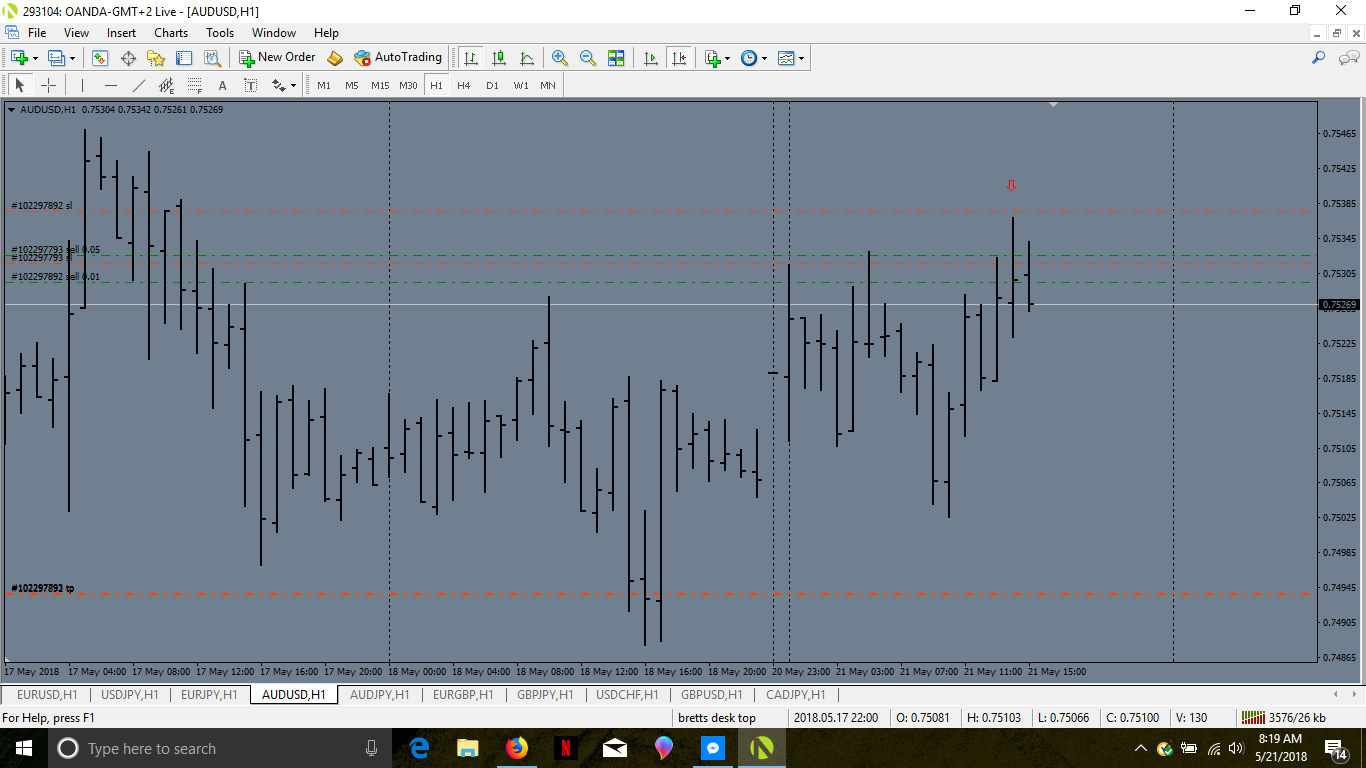1366x768 pixels.
Task: Select the Fibonacci retracement drawing tool
Action: pos(195,86)
